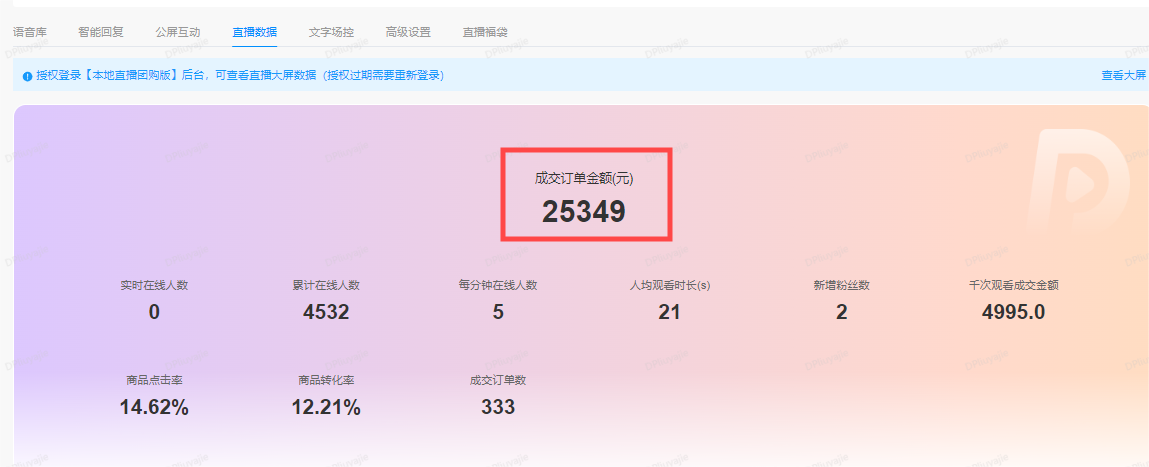Select the 商品点击率 value 14.62%
The image size is (1149, 467).
point(154,407)
